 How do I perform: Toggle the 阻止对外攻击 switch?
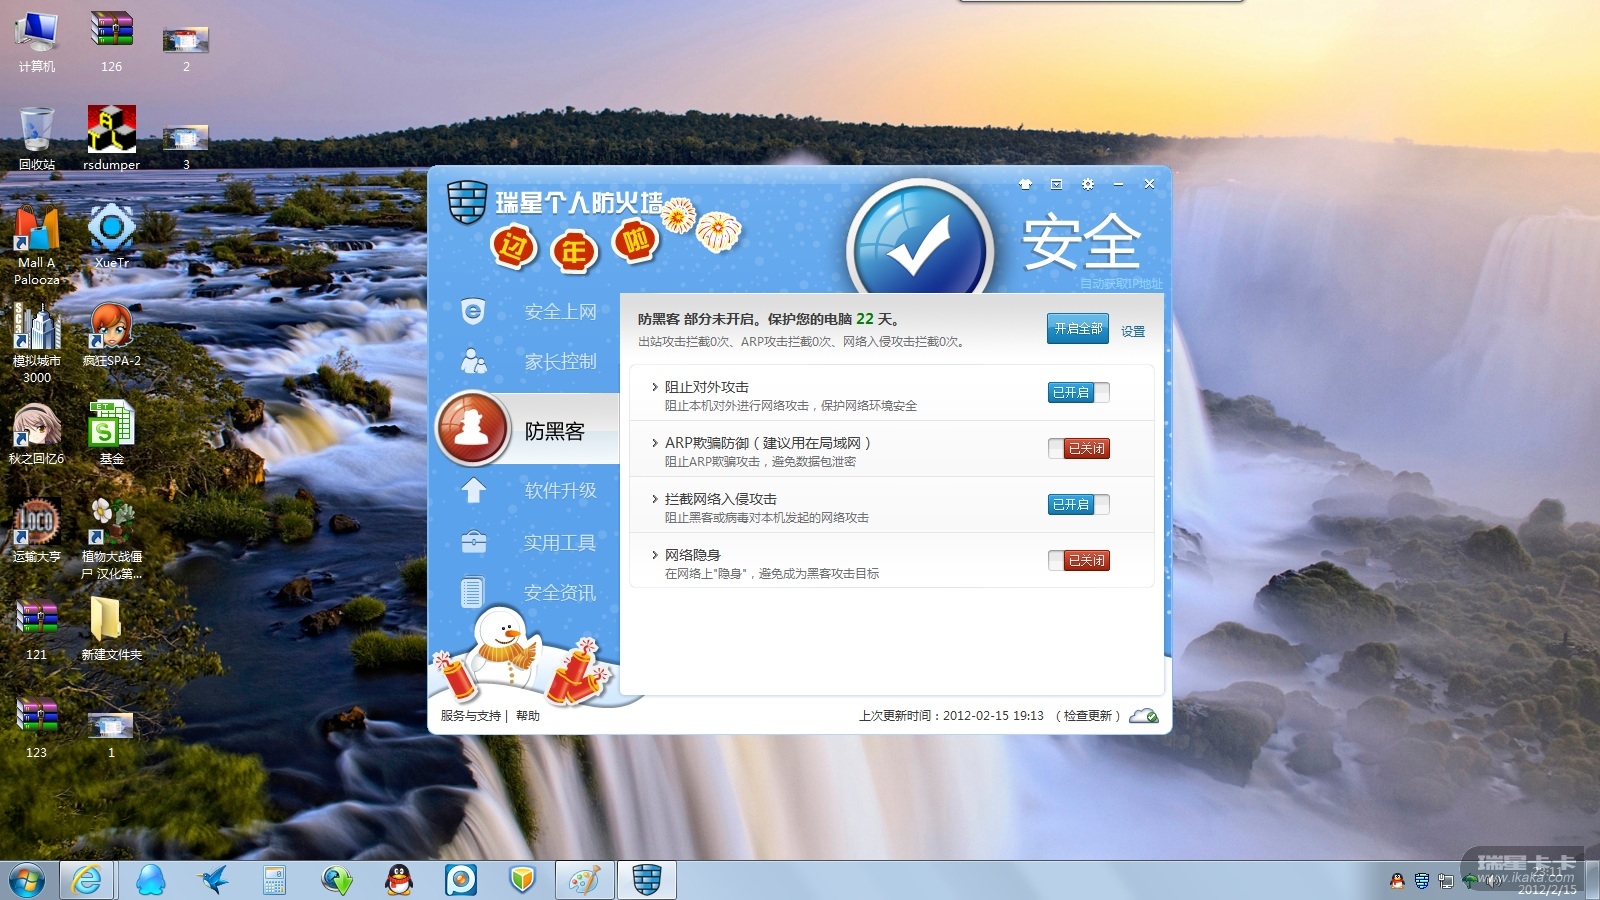pos(1079,393)
